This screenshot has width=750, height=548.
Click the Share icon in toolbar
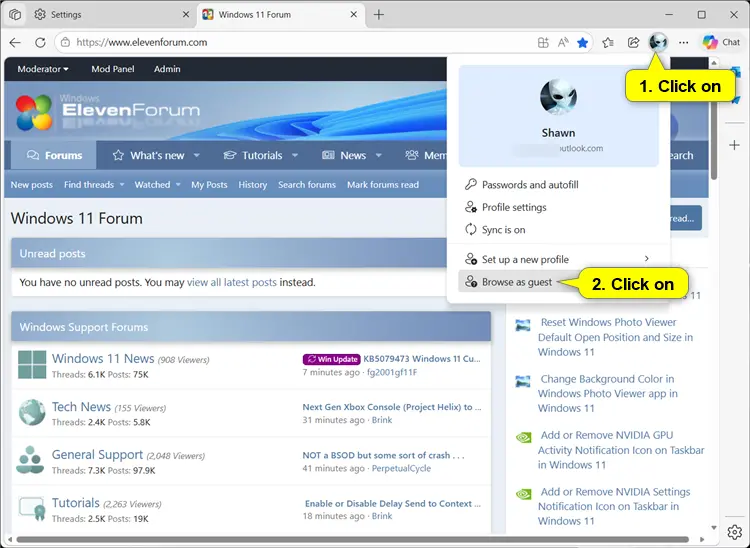(633, 43)
